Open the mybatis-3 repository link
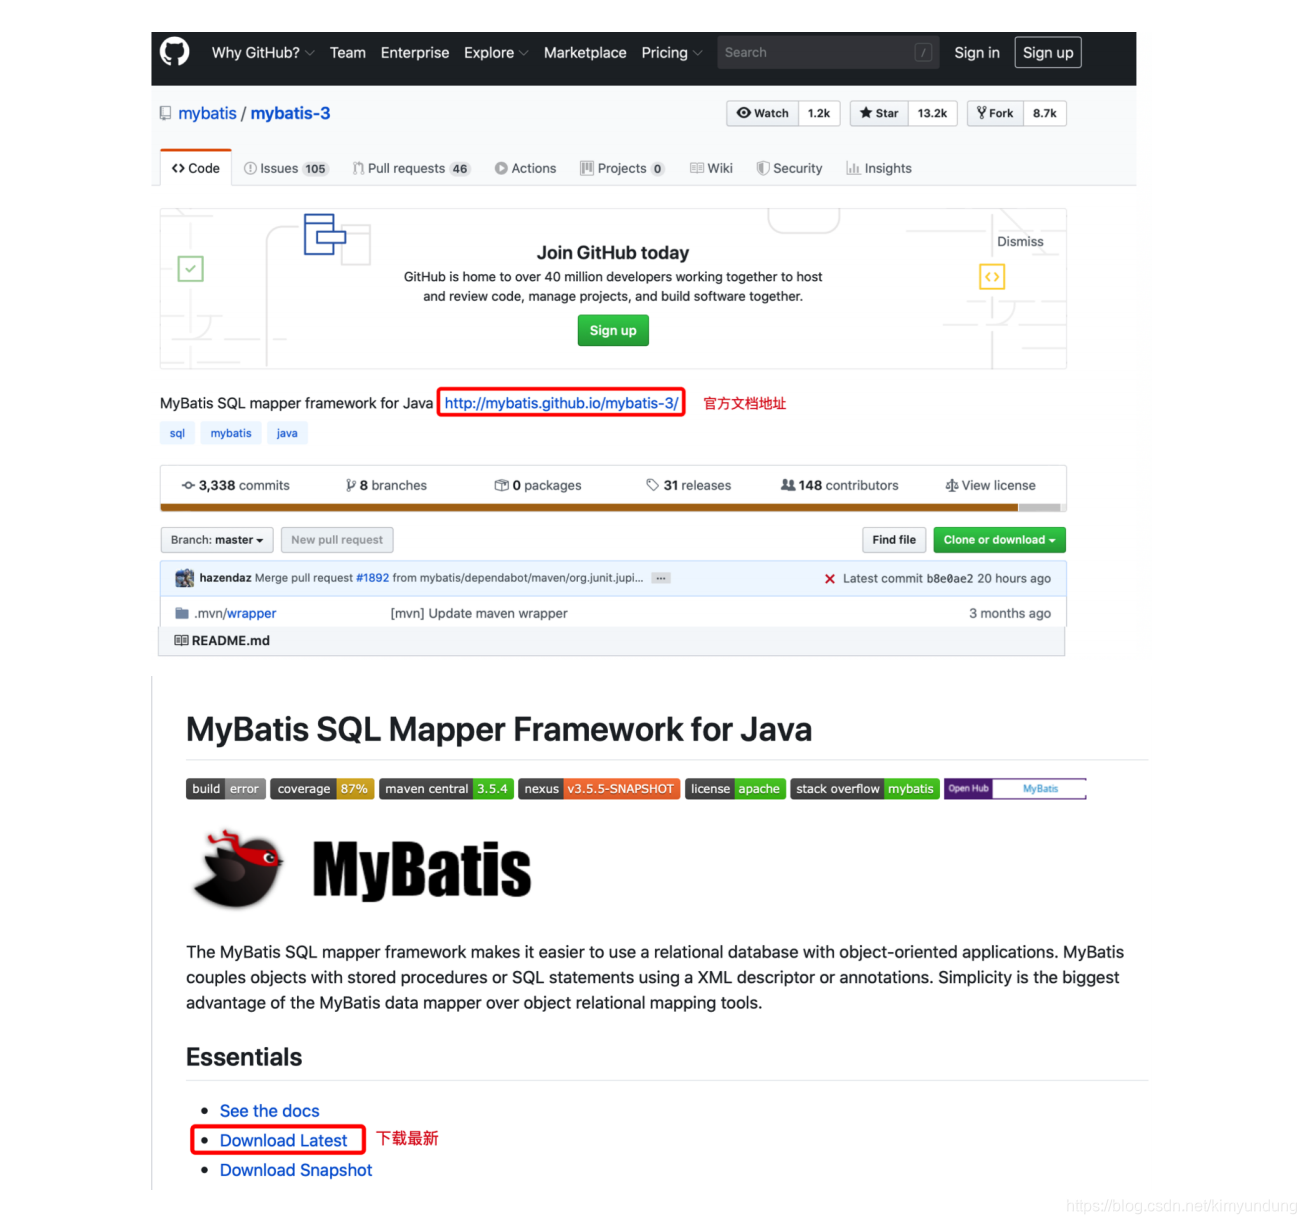Screen dimensions: 1306x1224 click(290, 114)
